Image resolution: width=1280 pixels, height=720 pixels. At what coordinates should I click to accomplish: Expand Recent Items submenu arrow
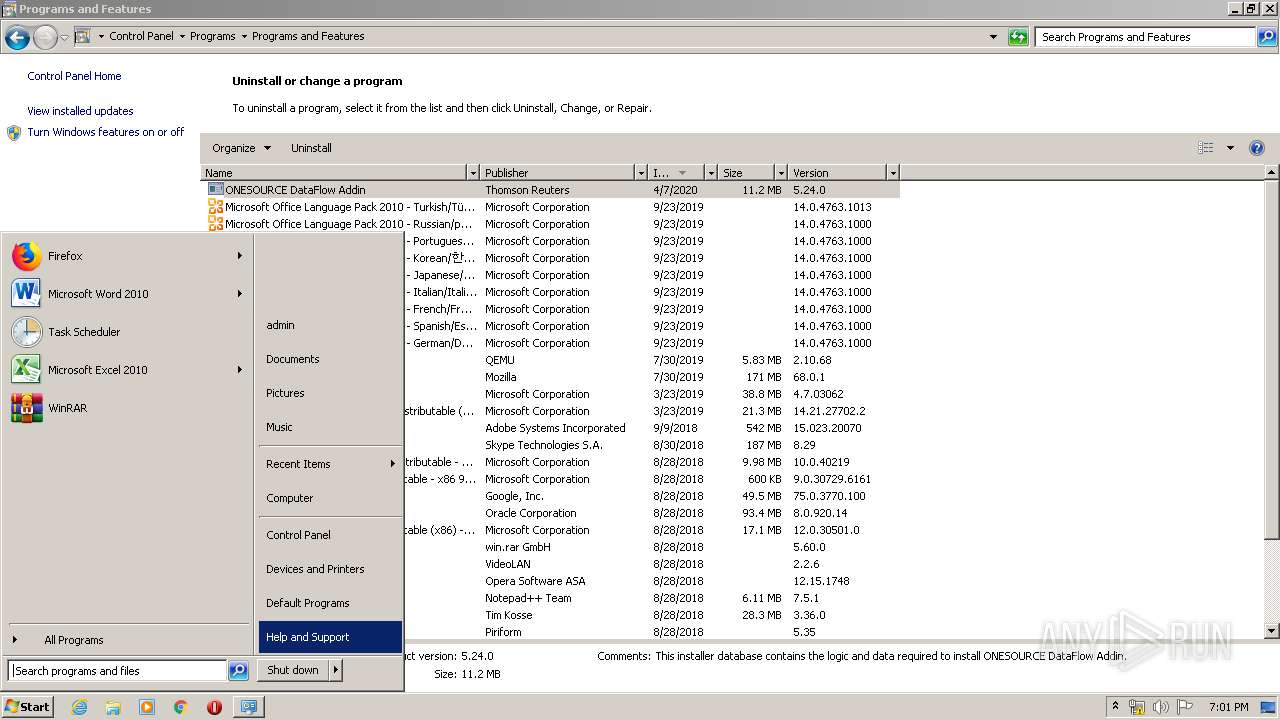coord(393,464)
